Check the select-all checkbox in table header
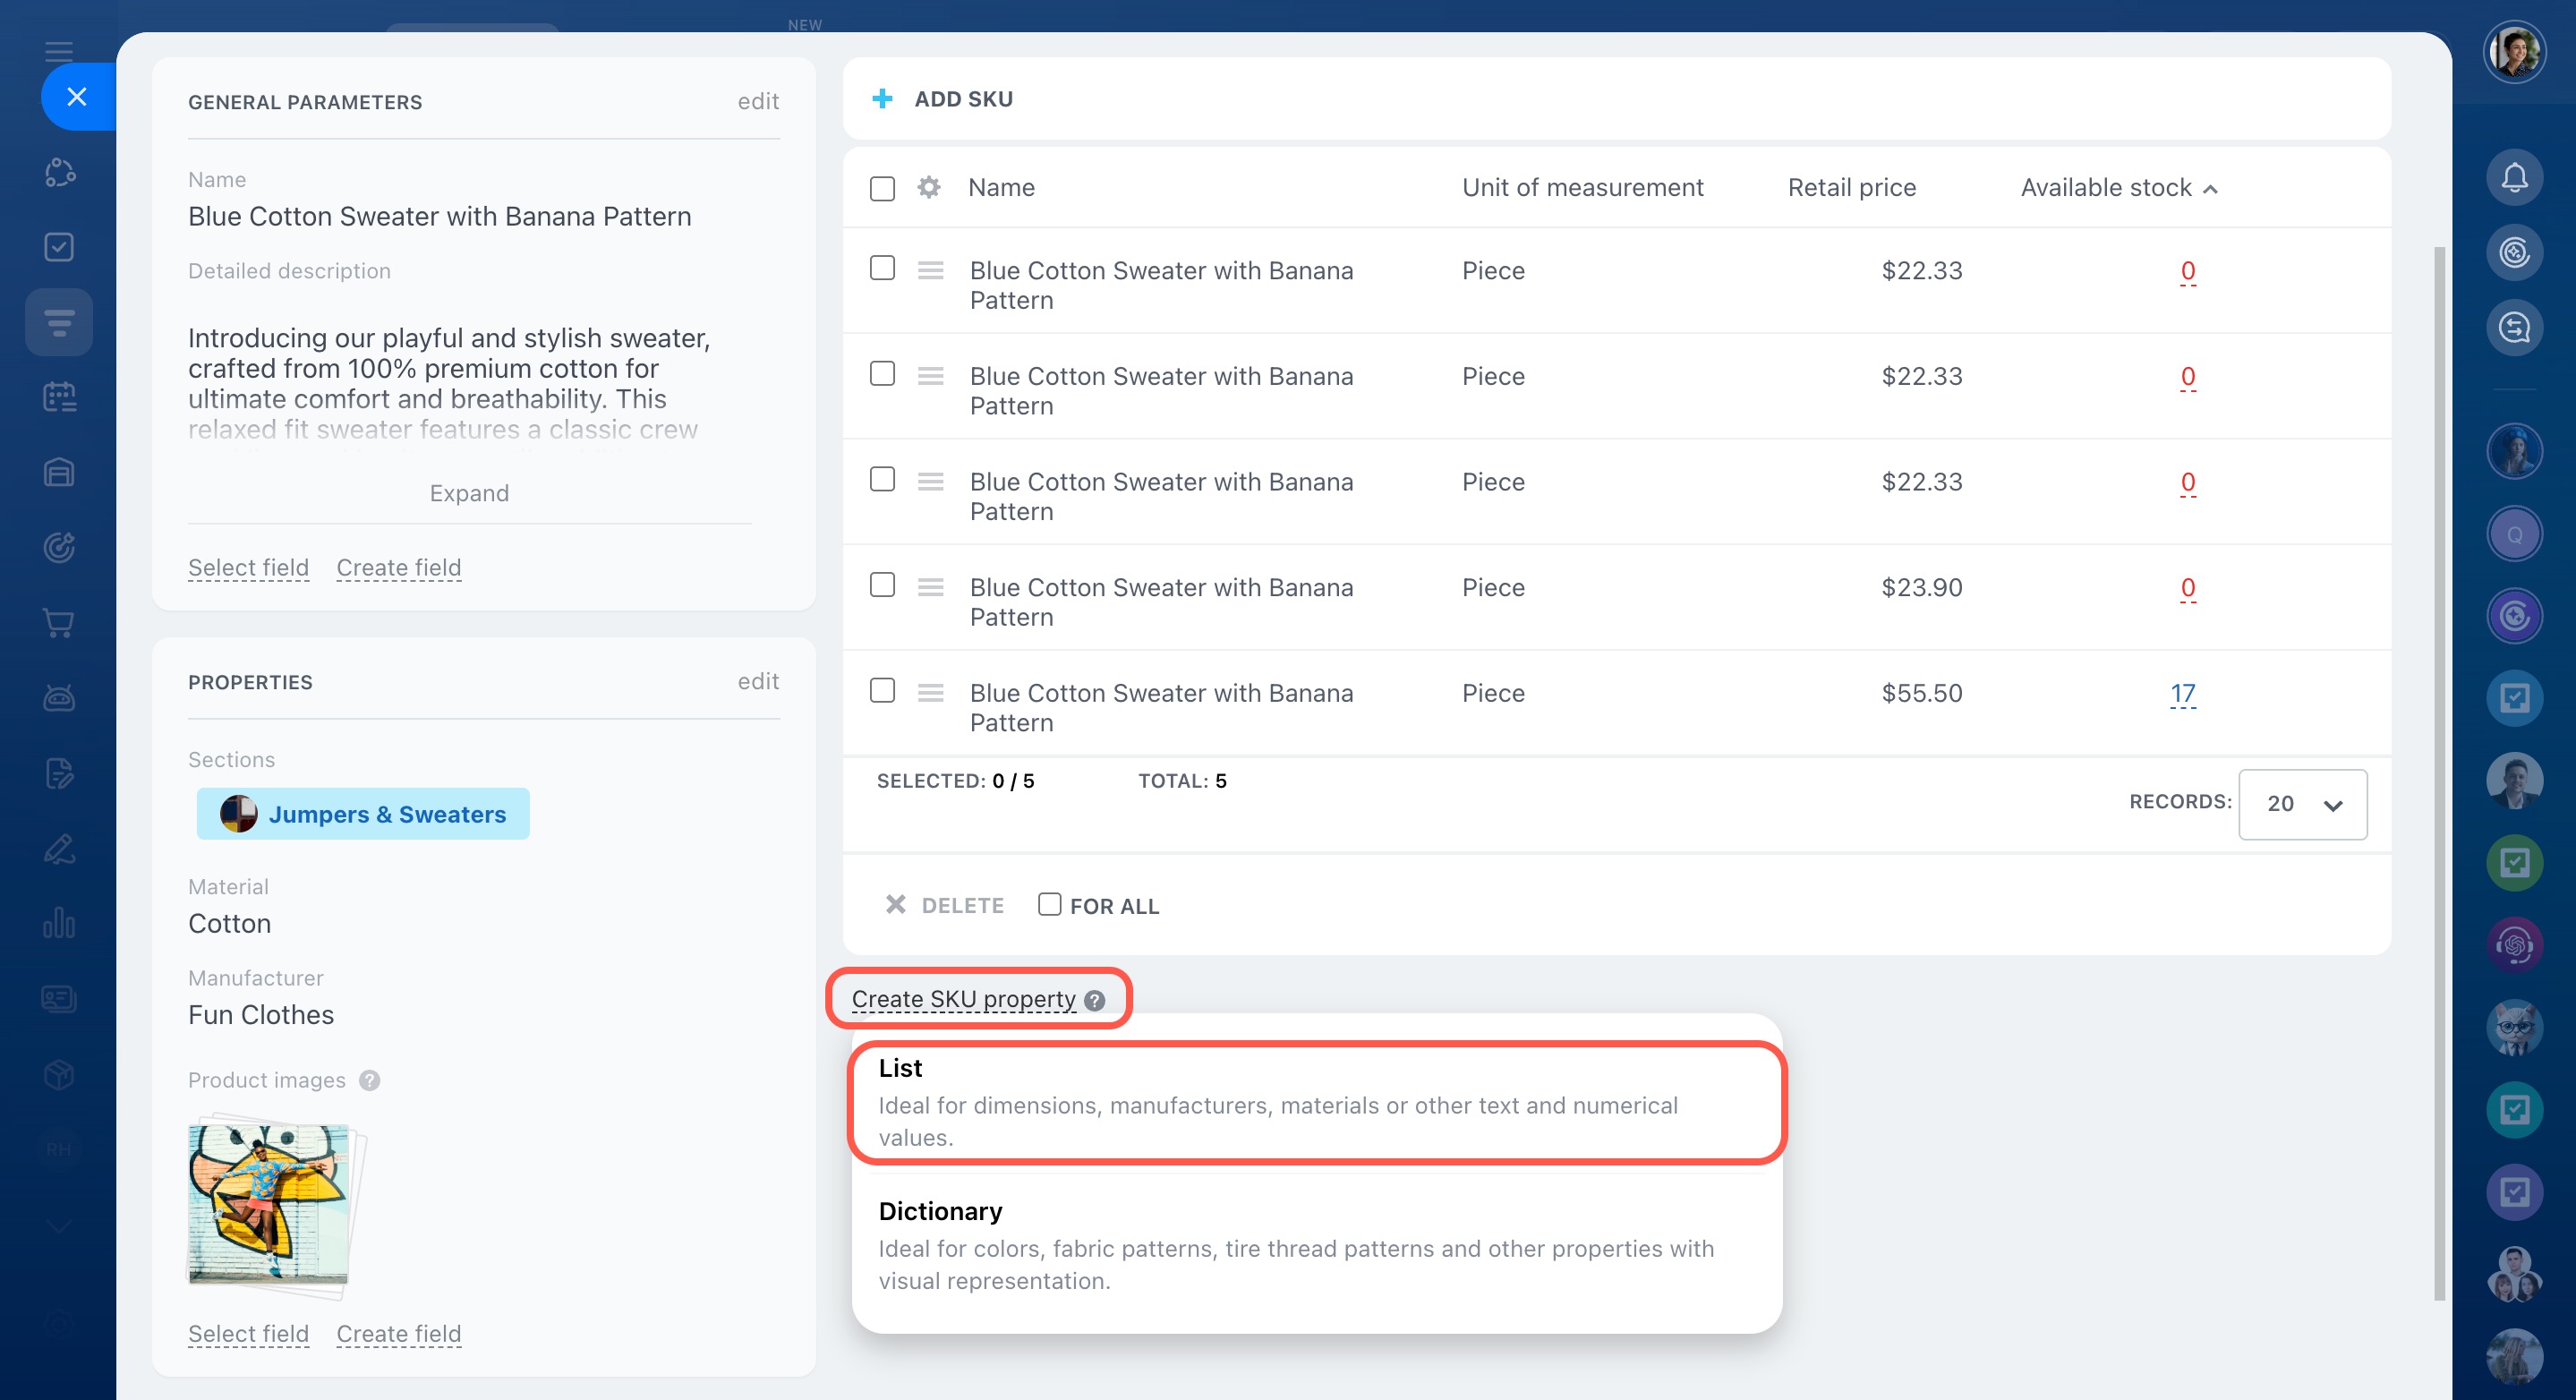 [x=882, y=188]
